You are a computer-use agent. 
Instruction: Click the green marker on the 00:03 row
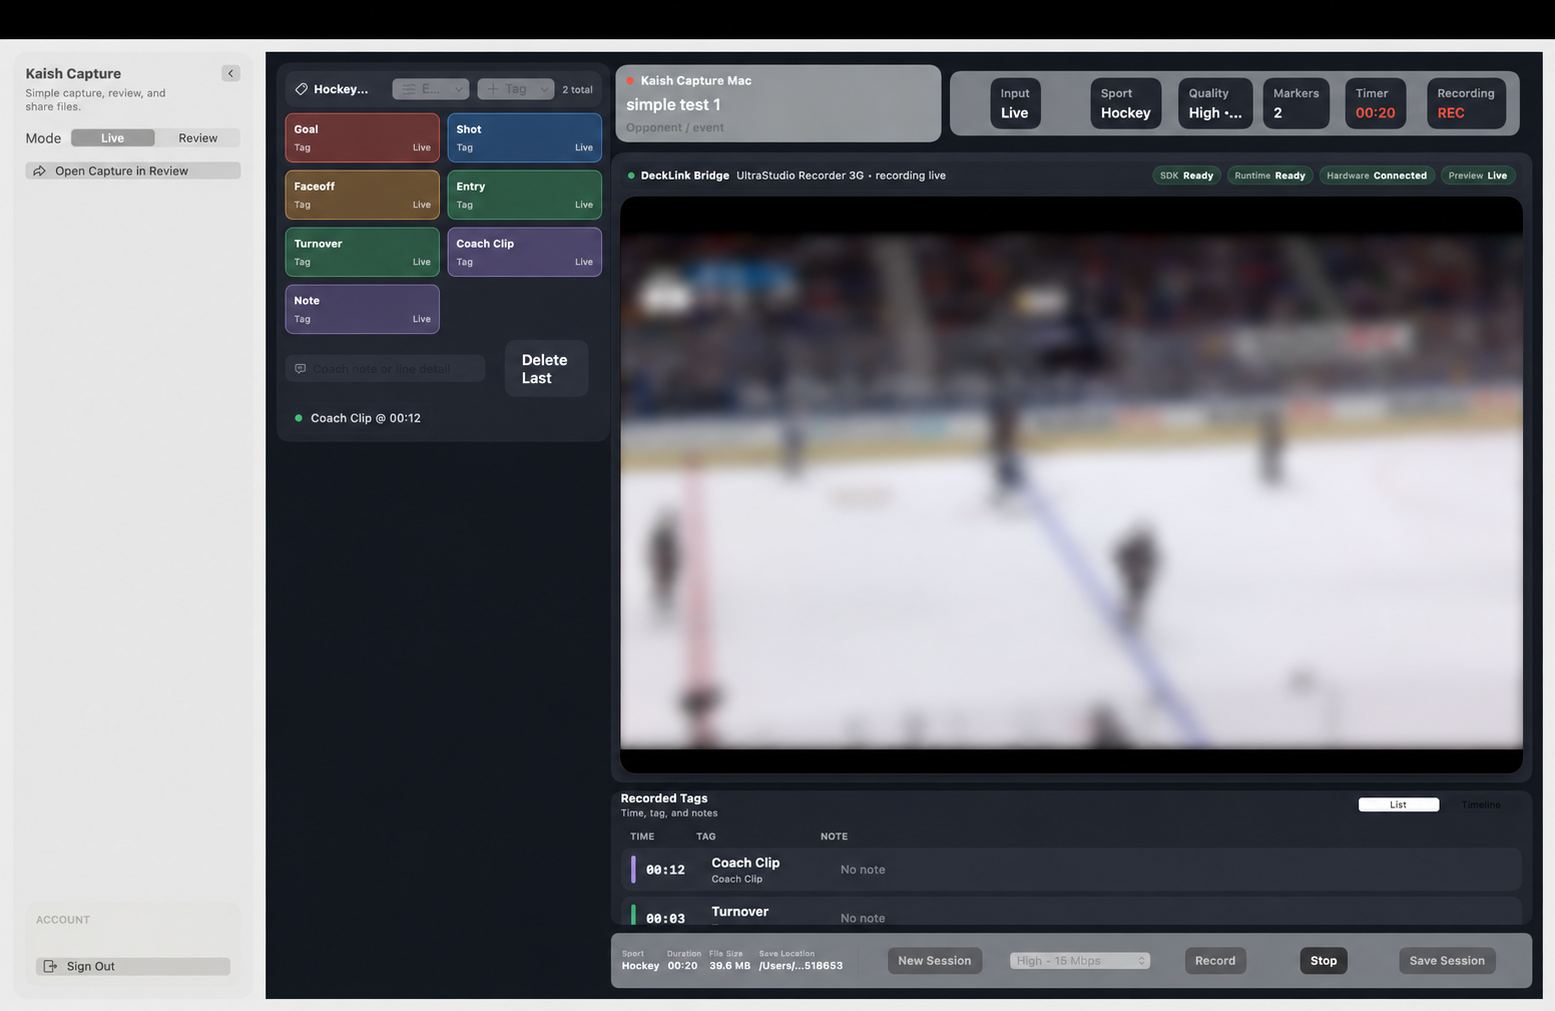[633, 915]
